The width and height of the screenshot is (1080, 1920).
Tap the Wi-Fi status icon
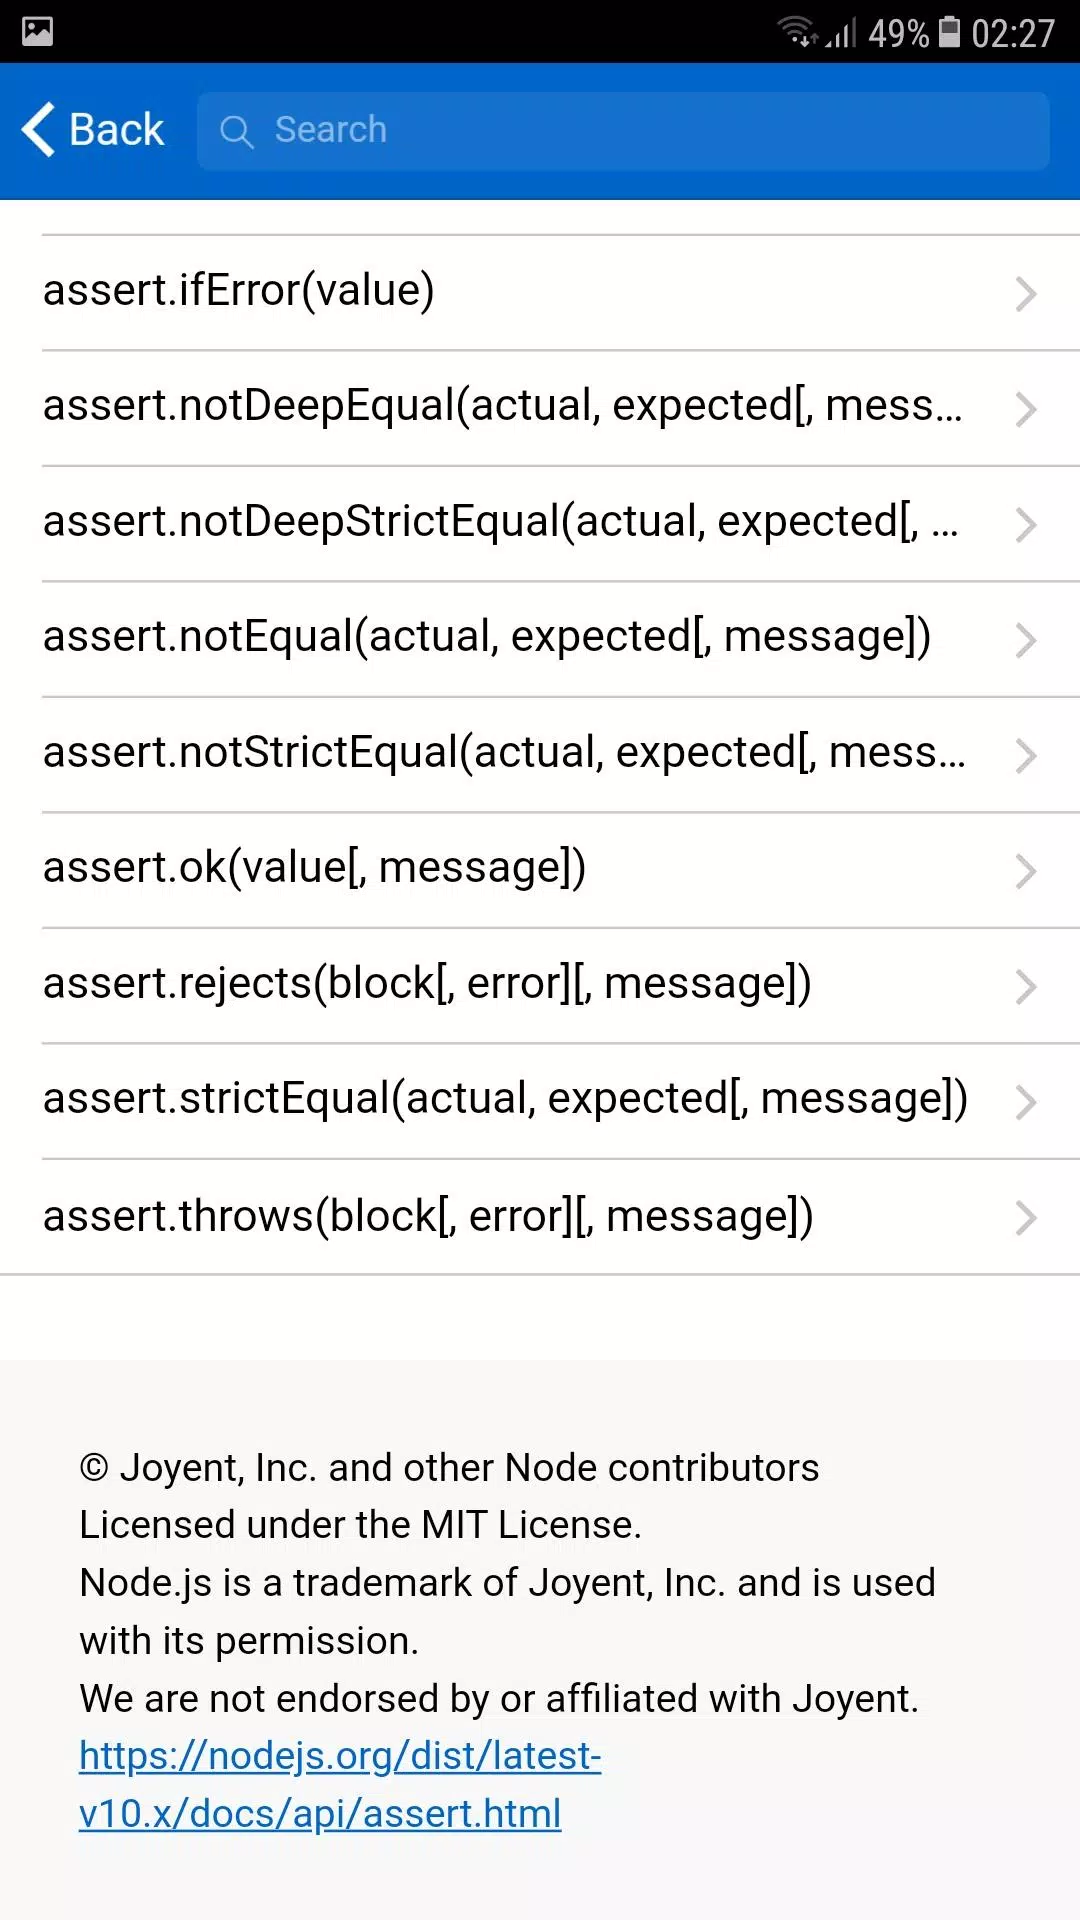tap(798, 32)
